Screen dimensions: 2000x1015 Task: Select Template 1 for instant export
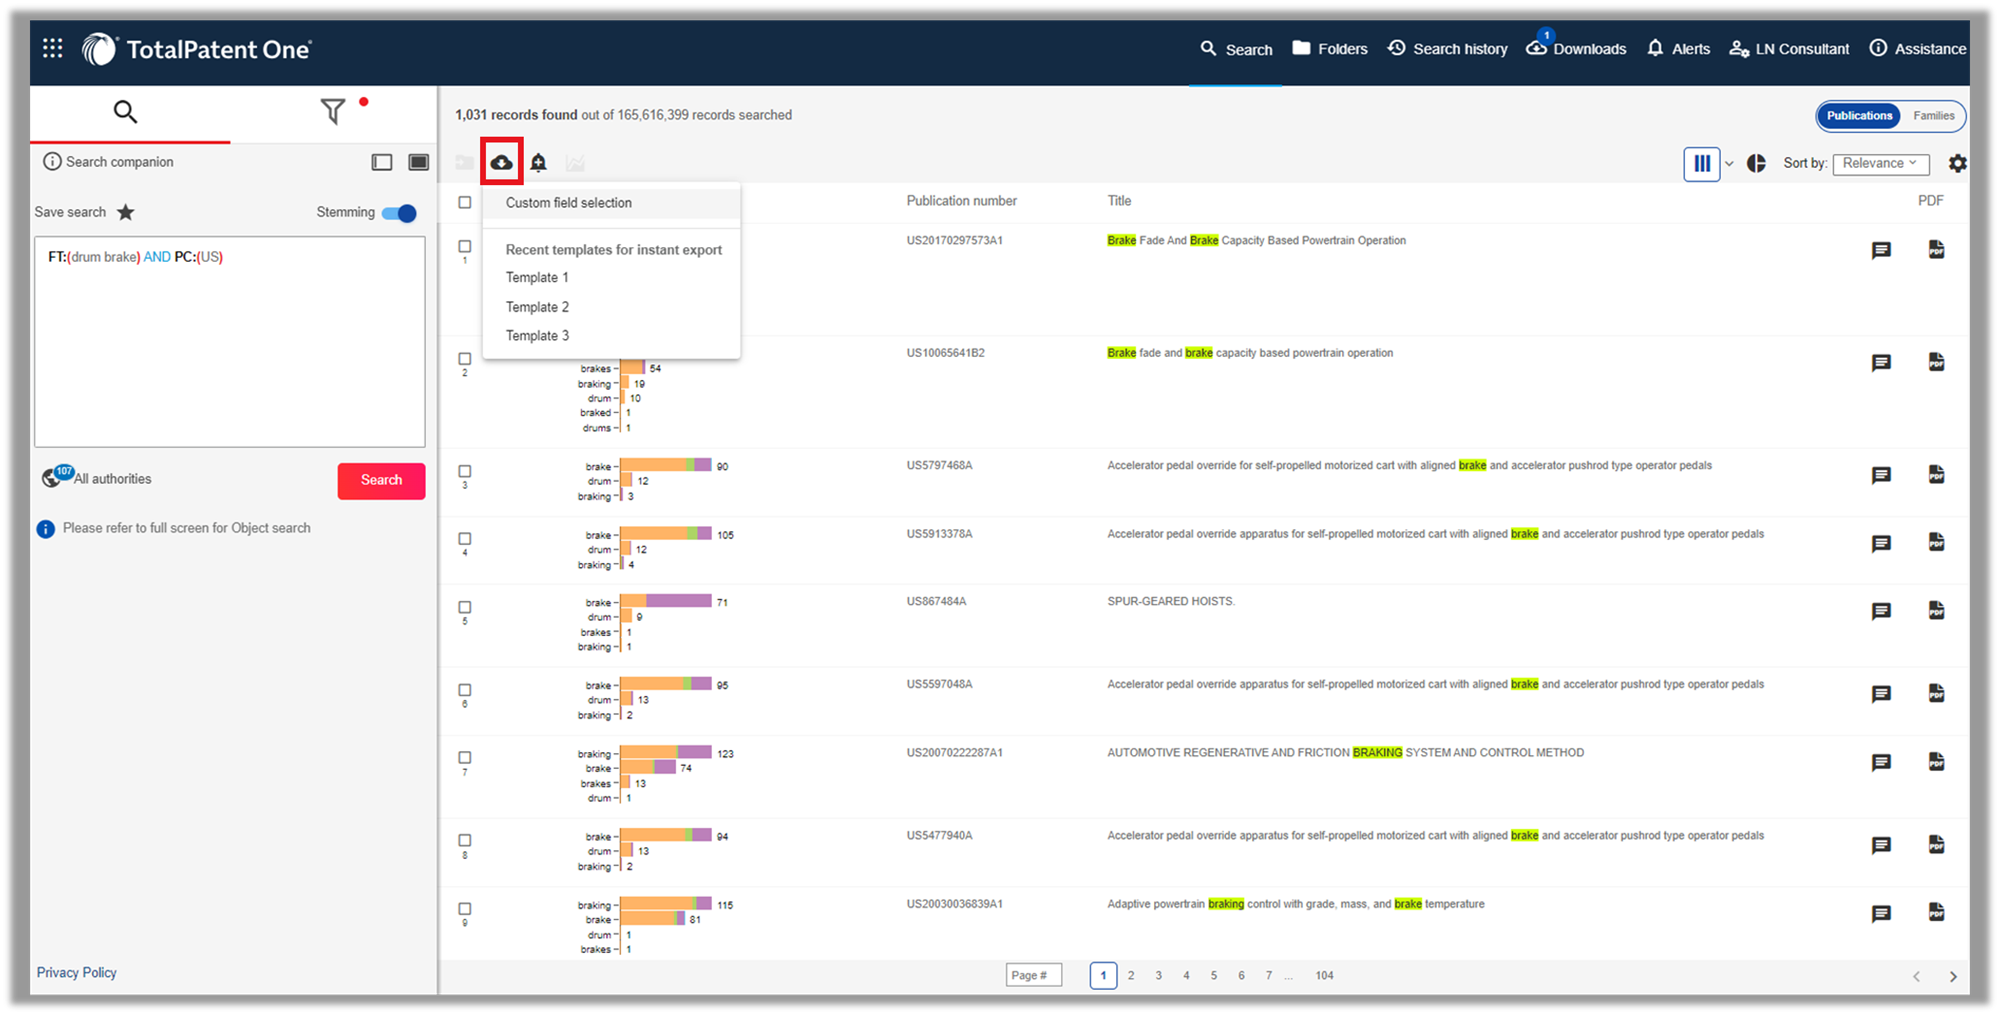coord(537,278)
